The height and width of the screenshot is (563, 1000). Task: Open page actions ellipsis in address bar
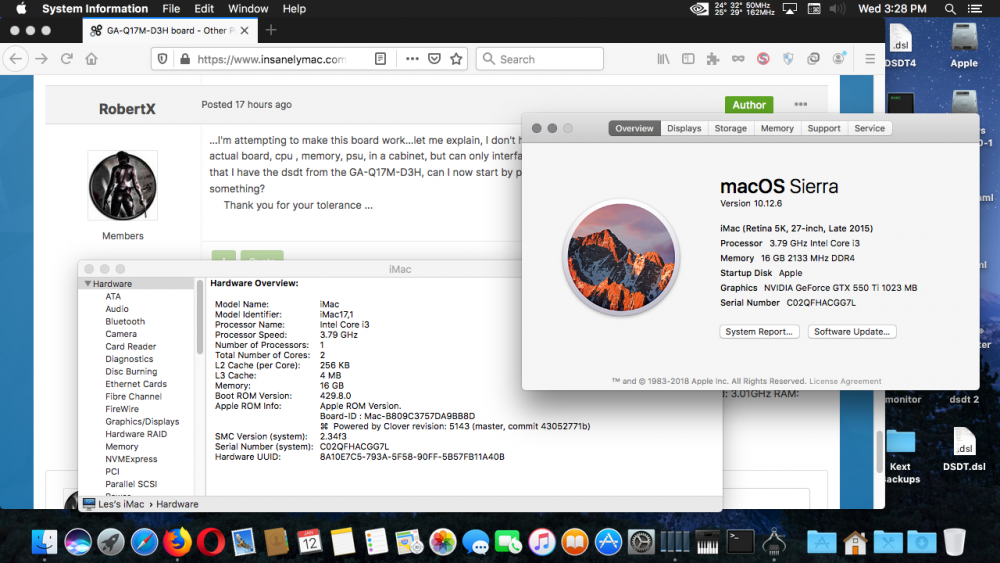[x=412, y=59]
